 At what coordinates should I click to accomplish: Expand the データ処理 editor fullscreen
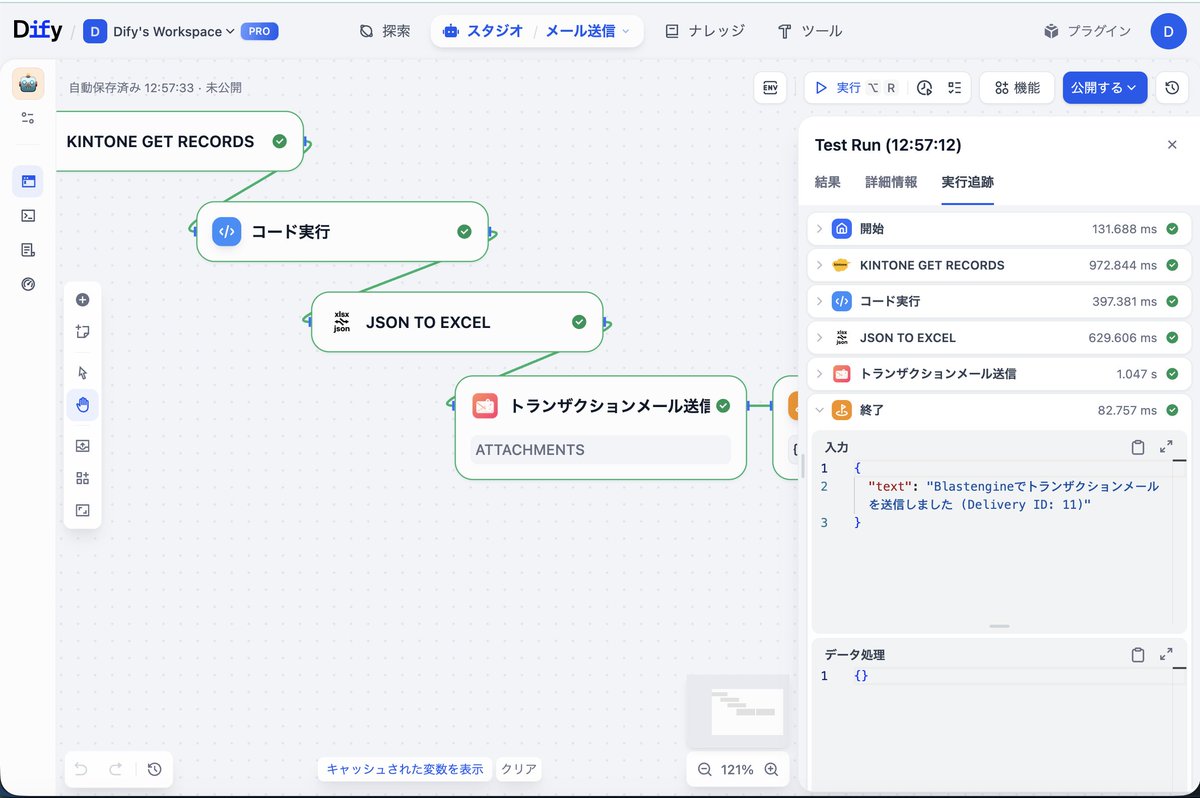pos(1166,655)
